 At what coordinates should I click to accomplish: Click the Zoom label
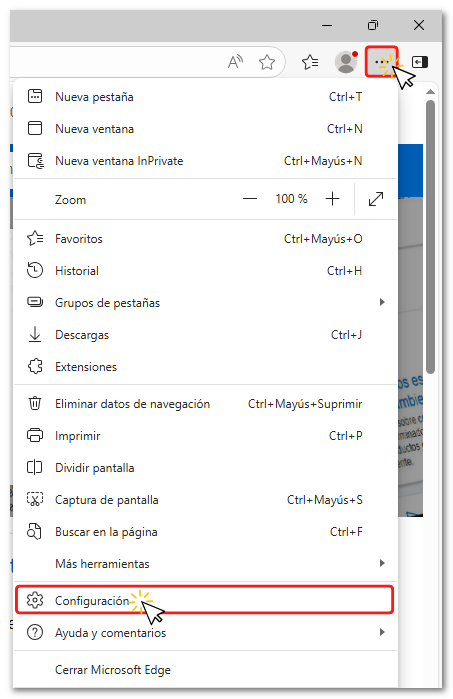click(70, 200)
